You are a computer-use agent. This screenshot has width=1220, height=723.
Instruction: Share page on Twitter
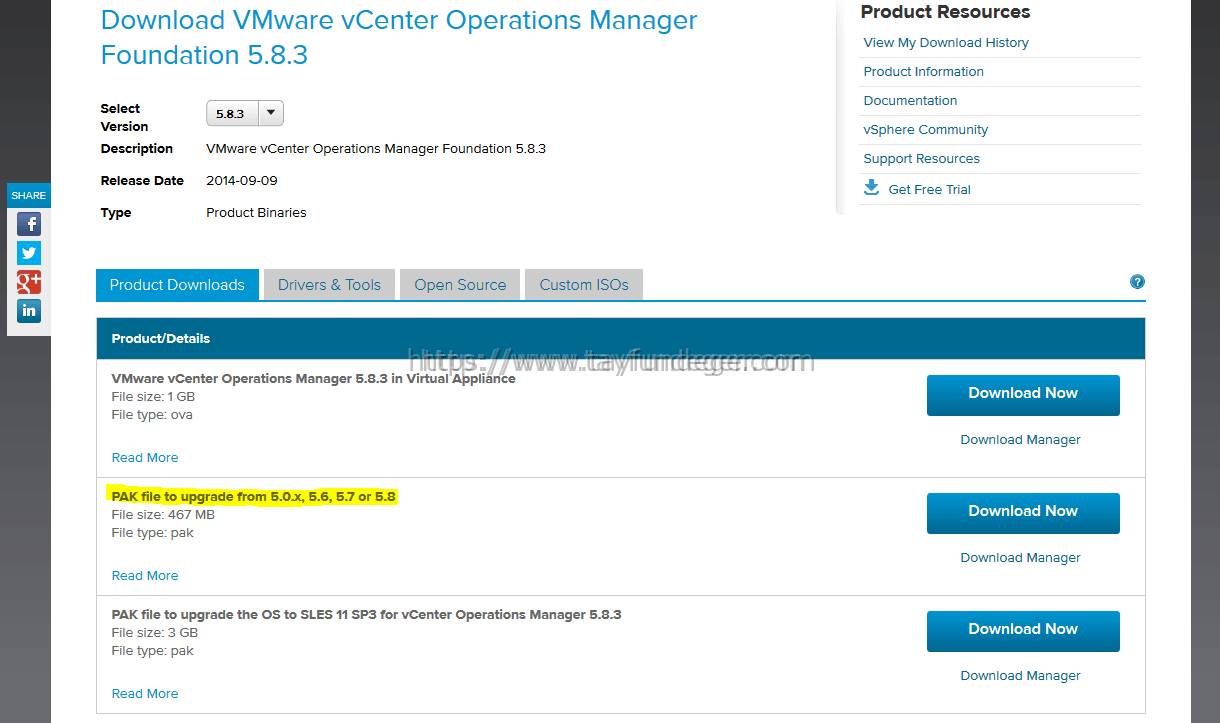[x=29, y=253]
